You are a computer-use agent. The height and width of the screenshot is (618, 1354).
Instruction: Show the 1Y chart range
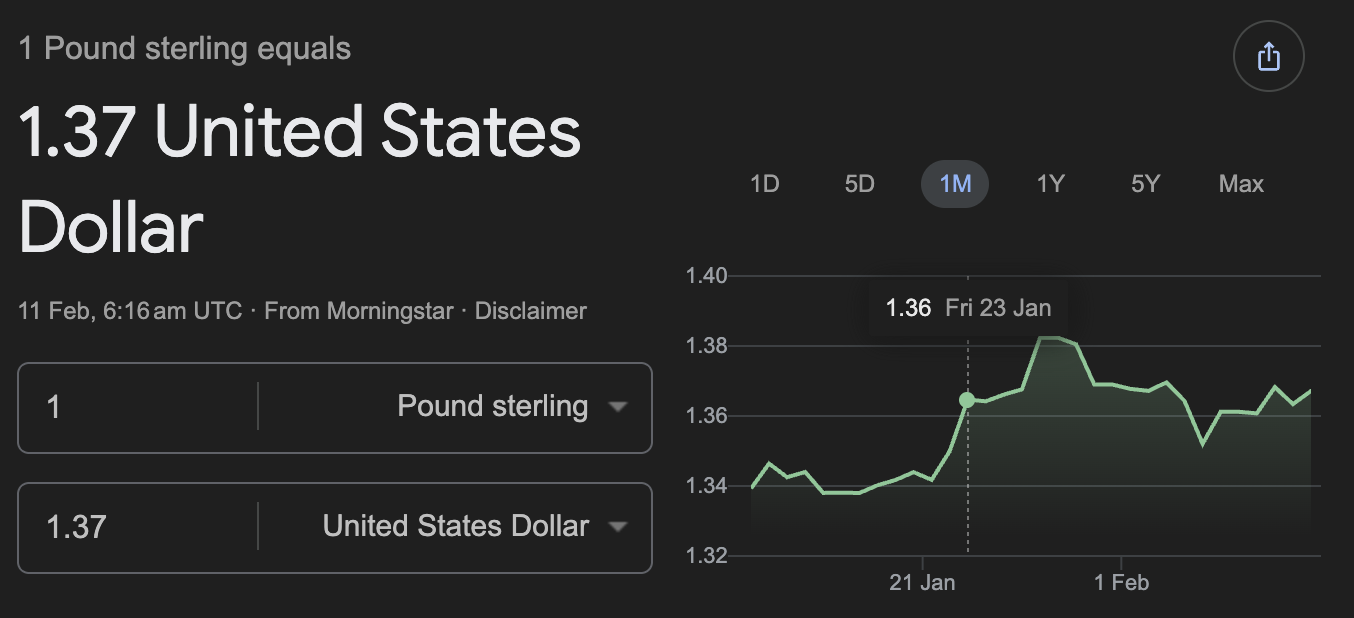pos(1050,184)
